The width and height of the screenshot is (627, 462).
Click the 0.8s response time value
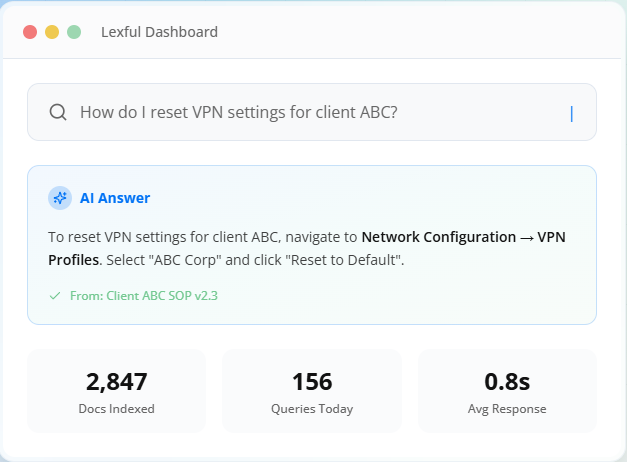507,381
